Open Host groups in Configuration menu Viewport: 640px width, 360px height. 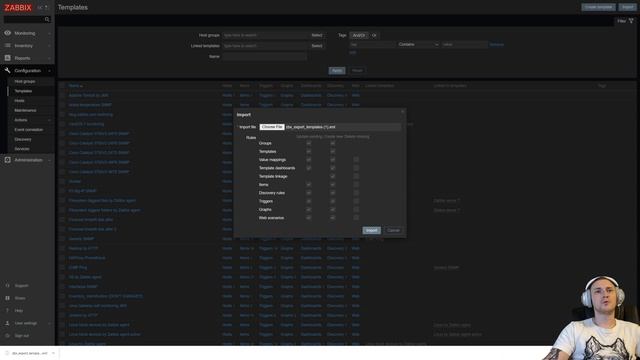point(25,81)
